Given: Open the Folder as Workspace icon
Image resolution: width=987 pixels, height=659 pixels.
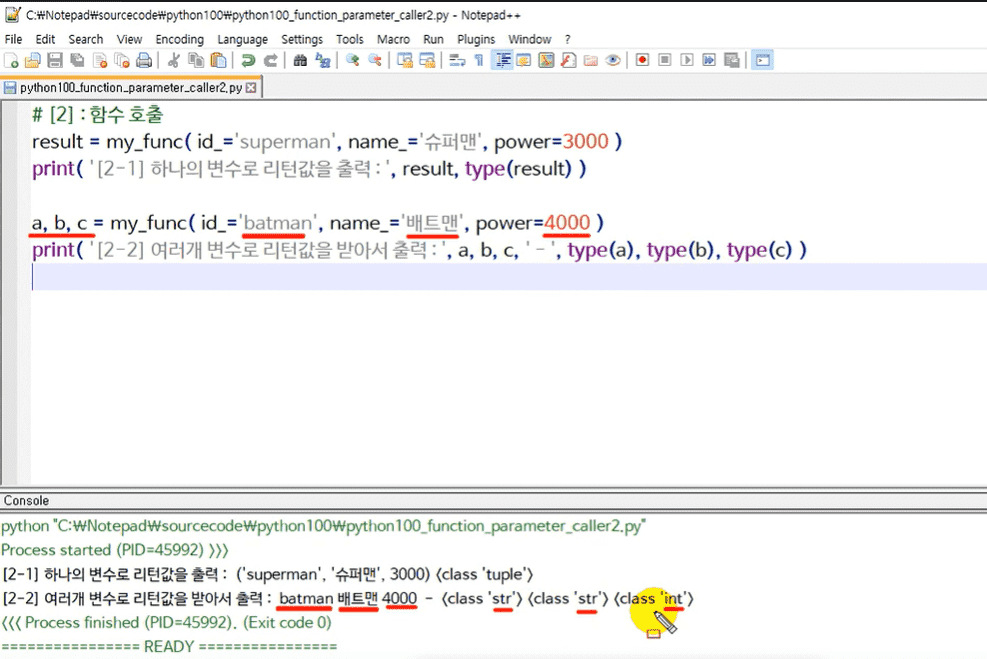Looking at the screenshot, I should [590, 60].
